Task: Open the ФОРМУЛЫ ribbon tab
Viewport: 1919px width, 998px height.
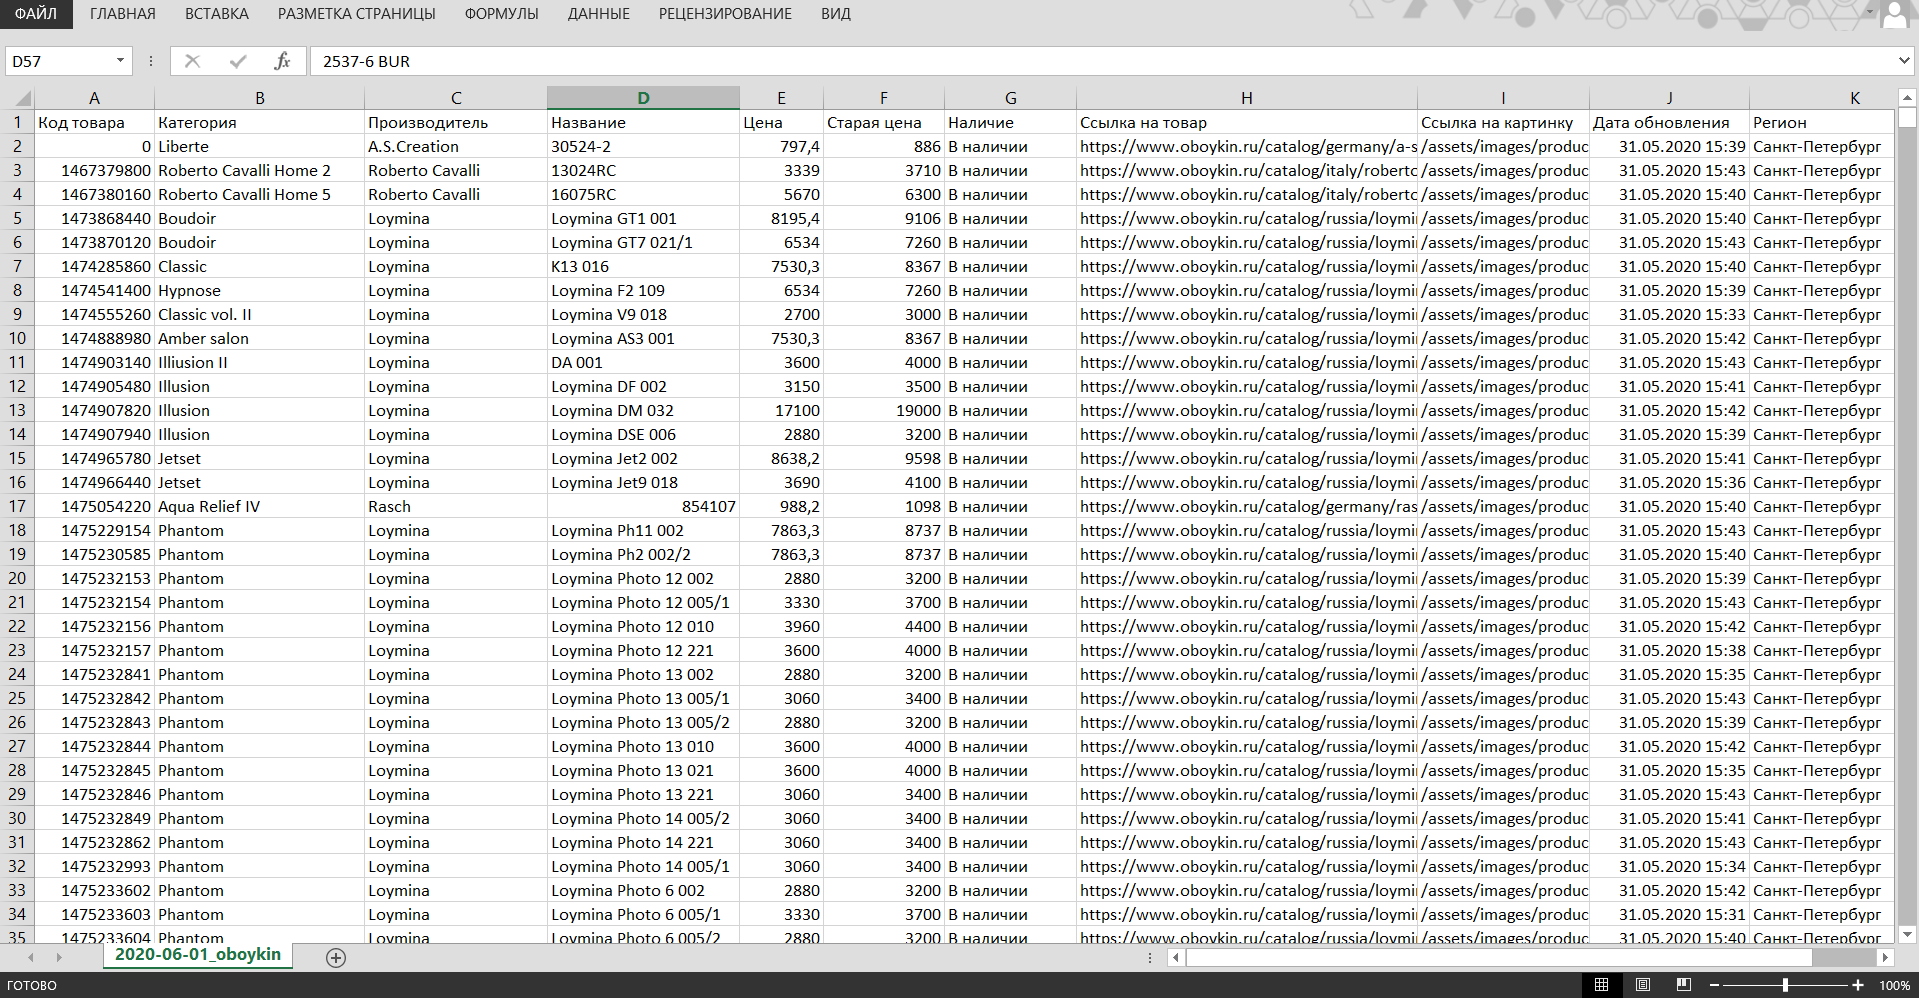Action: pyautogui.click(x=502, y=14)
